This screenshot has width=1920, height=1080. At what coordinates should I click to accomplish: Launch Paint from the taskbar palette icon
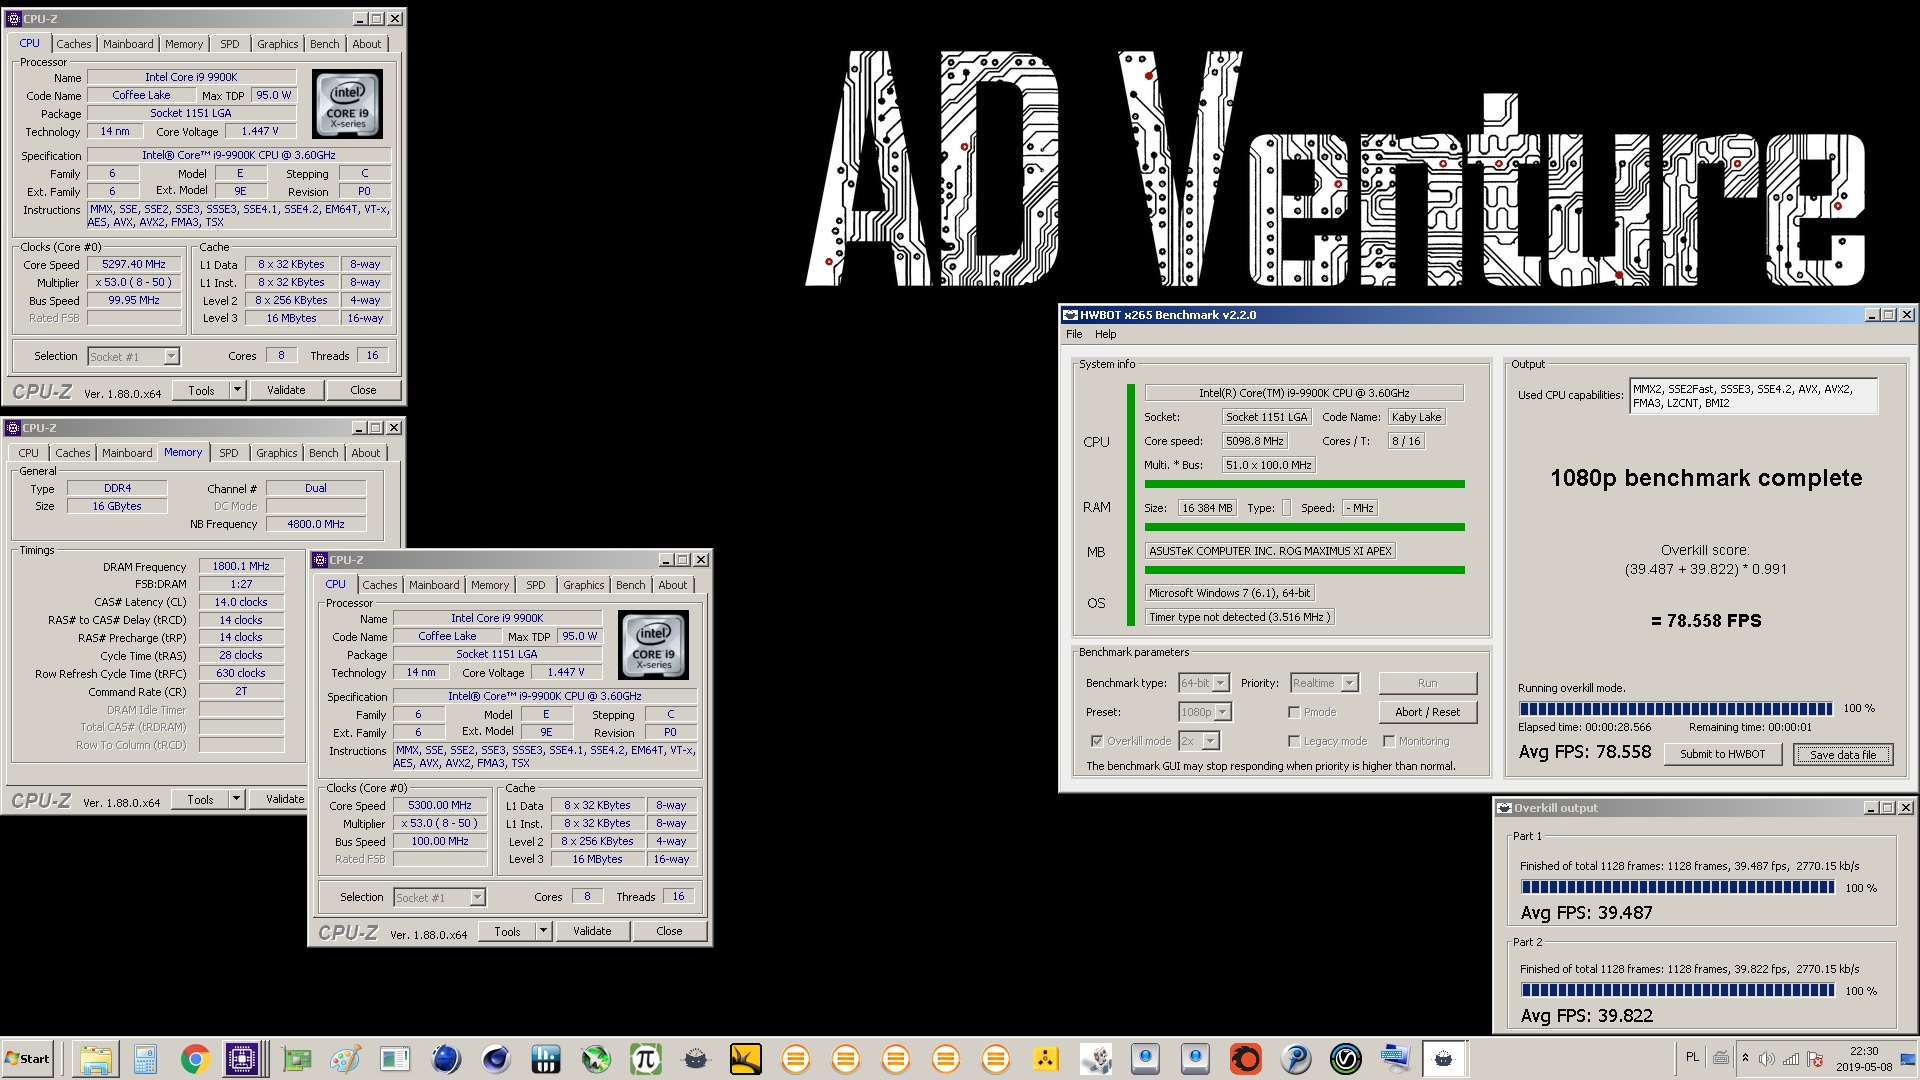pyautogui.click(x=345, y=1059)
